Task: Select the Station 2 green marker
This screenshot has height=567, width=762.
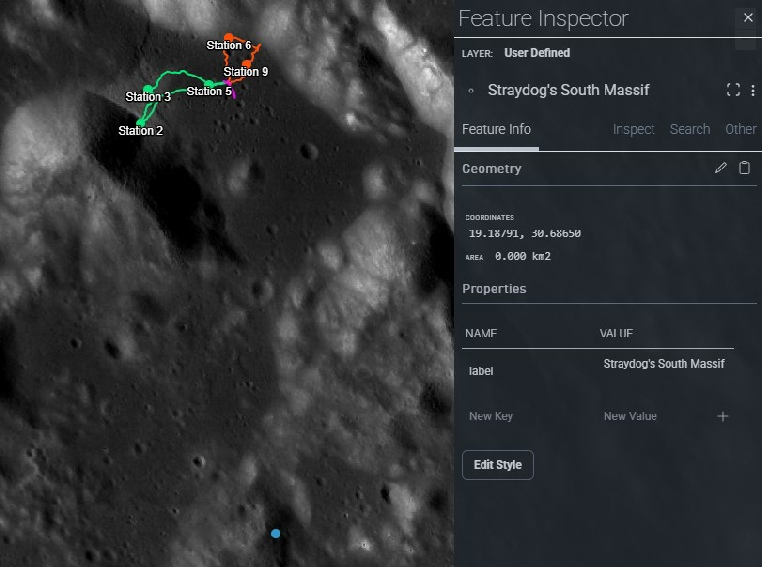Action: [x=140, y=122]
